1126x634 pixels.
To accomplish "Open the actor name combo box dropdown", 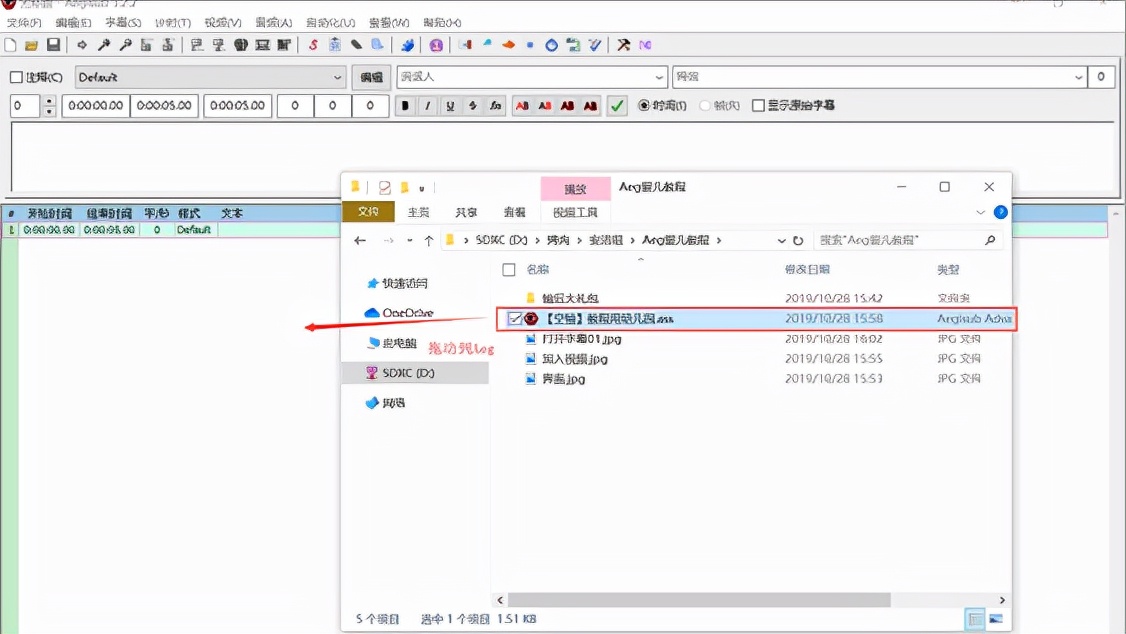I will click(659, 77).
